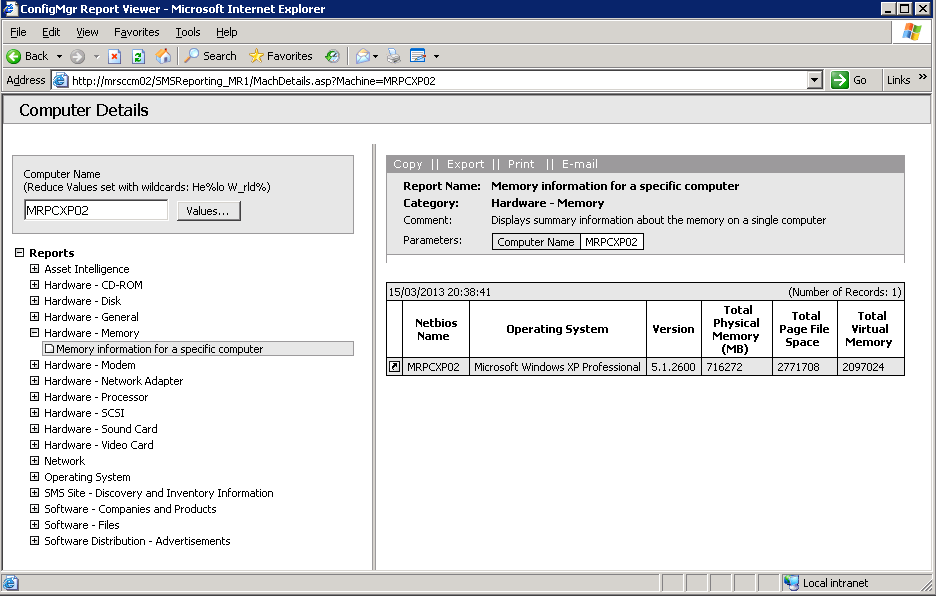This screenshot has height=597, width=936.
Task: Go to the Home page icon
Action: tap(163, 56)
